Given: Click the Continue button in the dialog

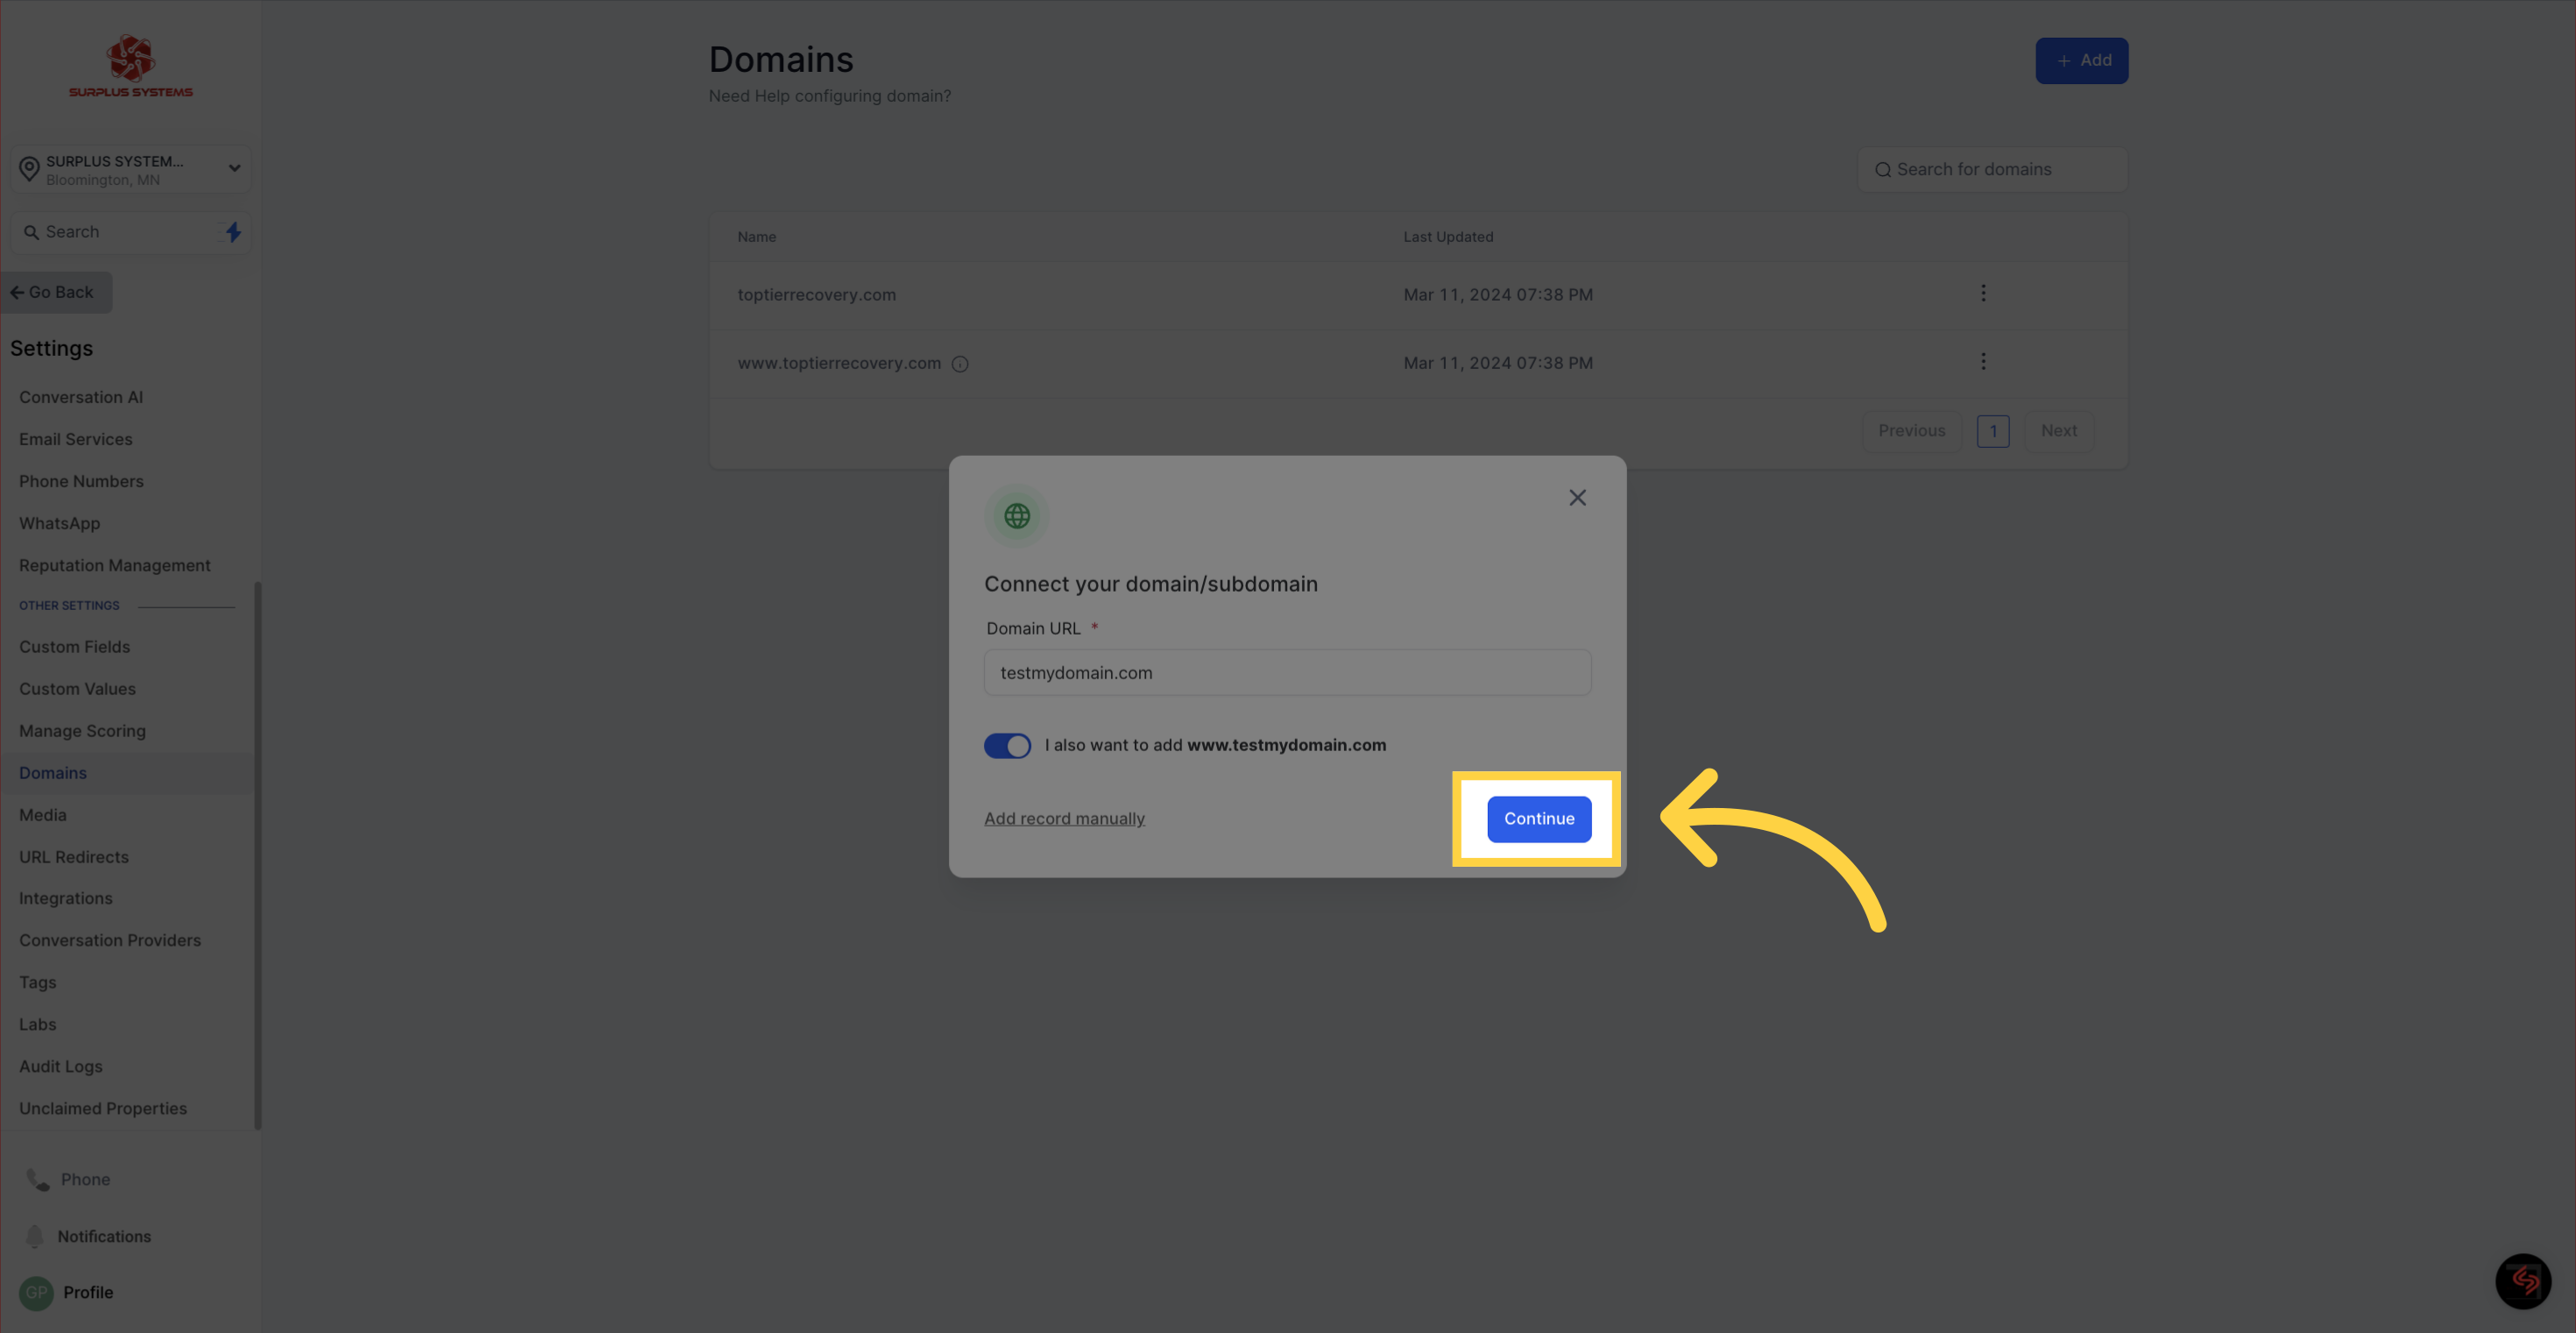Looking at the screenshot, I should 1539,818.
